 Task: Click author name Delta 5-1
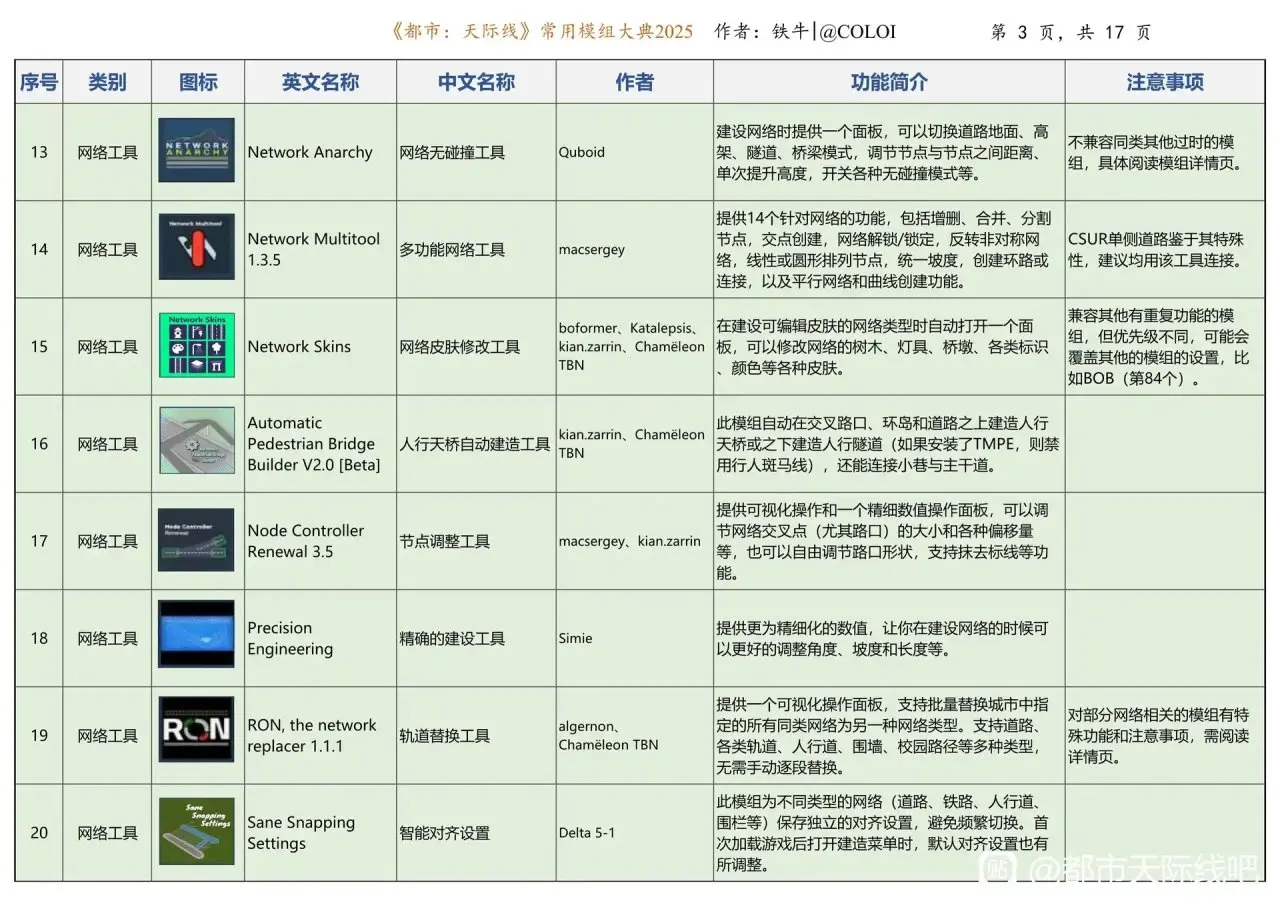[x=587, y=833]
